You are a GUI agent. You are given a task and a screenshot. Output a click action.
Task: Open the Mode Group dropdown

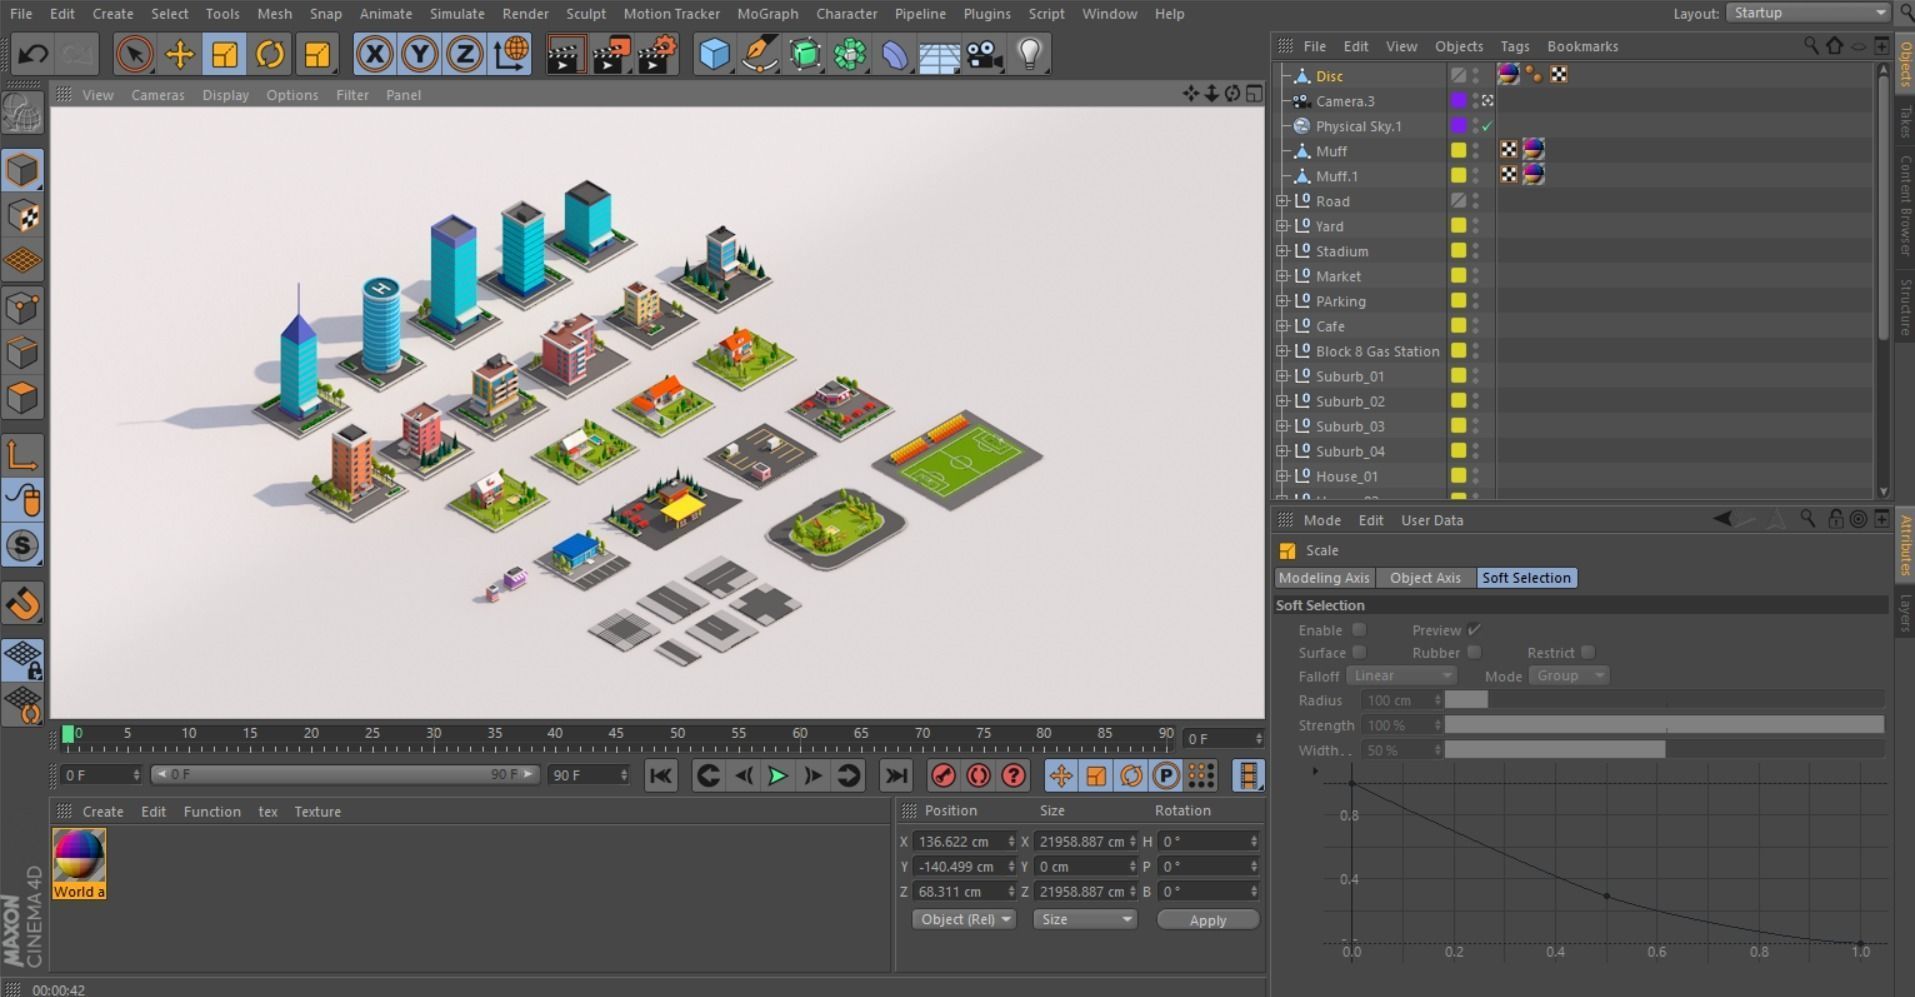1569,676
